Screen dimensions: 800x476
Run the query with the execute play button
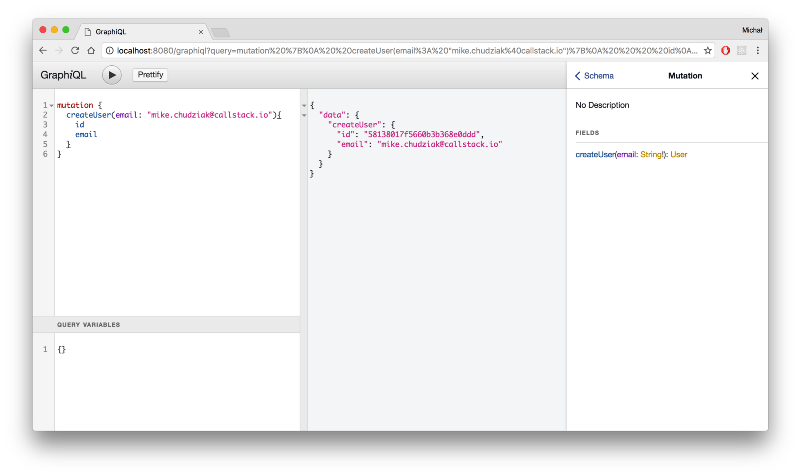[112, 75]
